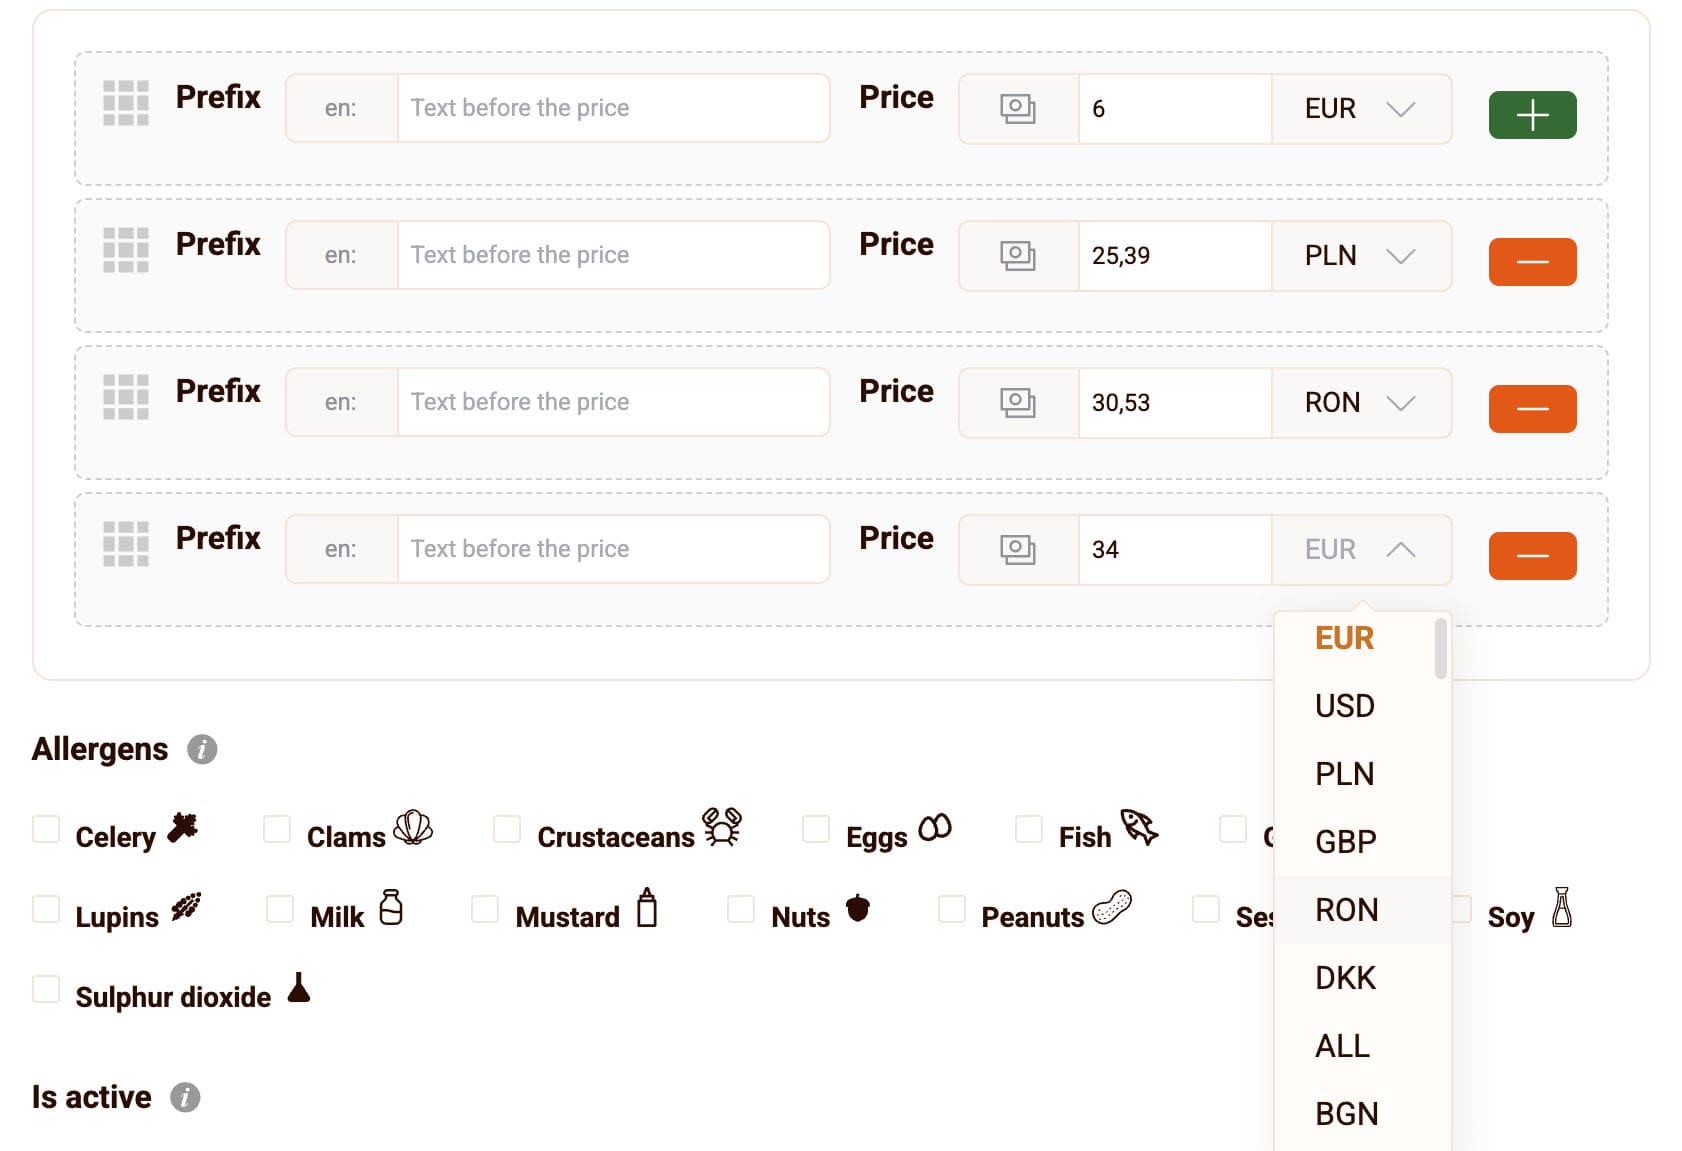Collapse the open currency dropdown in last row

click(1360, 550)
